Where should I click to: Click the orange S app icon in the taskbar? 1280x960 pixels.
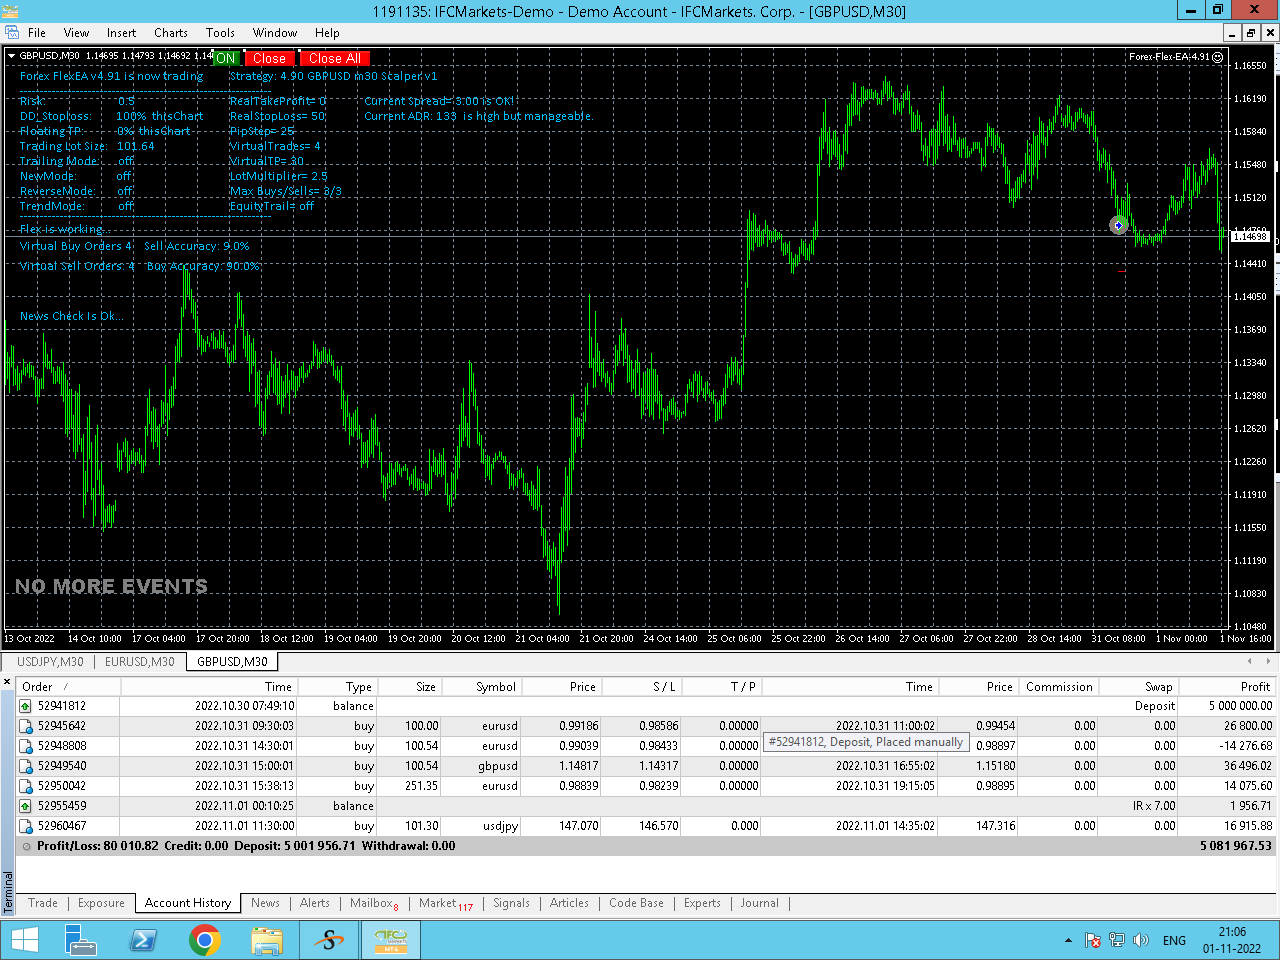click(x=329, y=940)
